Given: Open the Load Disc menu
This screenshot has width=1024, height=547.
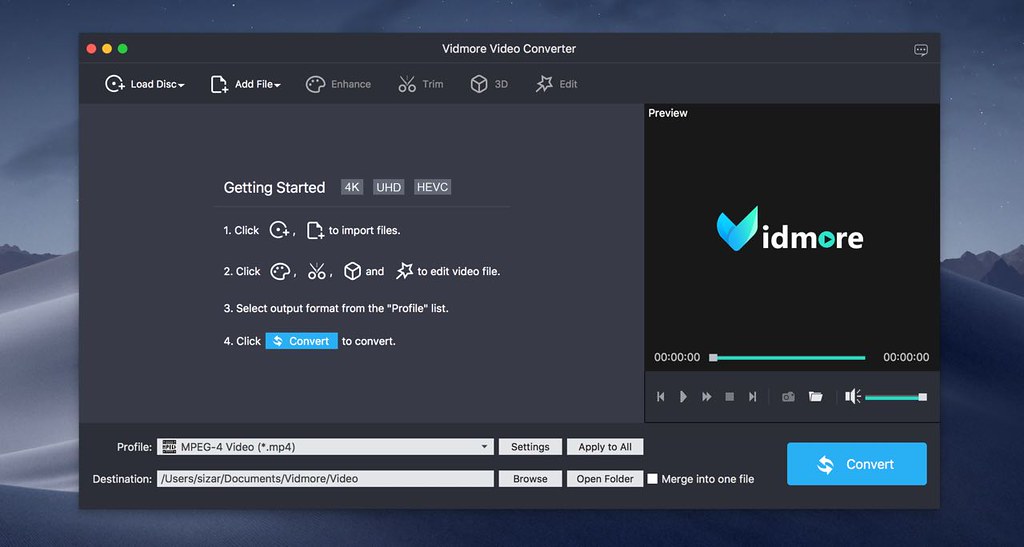Looking at the screenshot, I should 144,84.
